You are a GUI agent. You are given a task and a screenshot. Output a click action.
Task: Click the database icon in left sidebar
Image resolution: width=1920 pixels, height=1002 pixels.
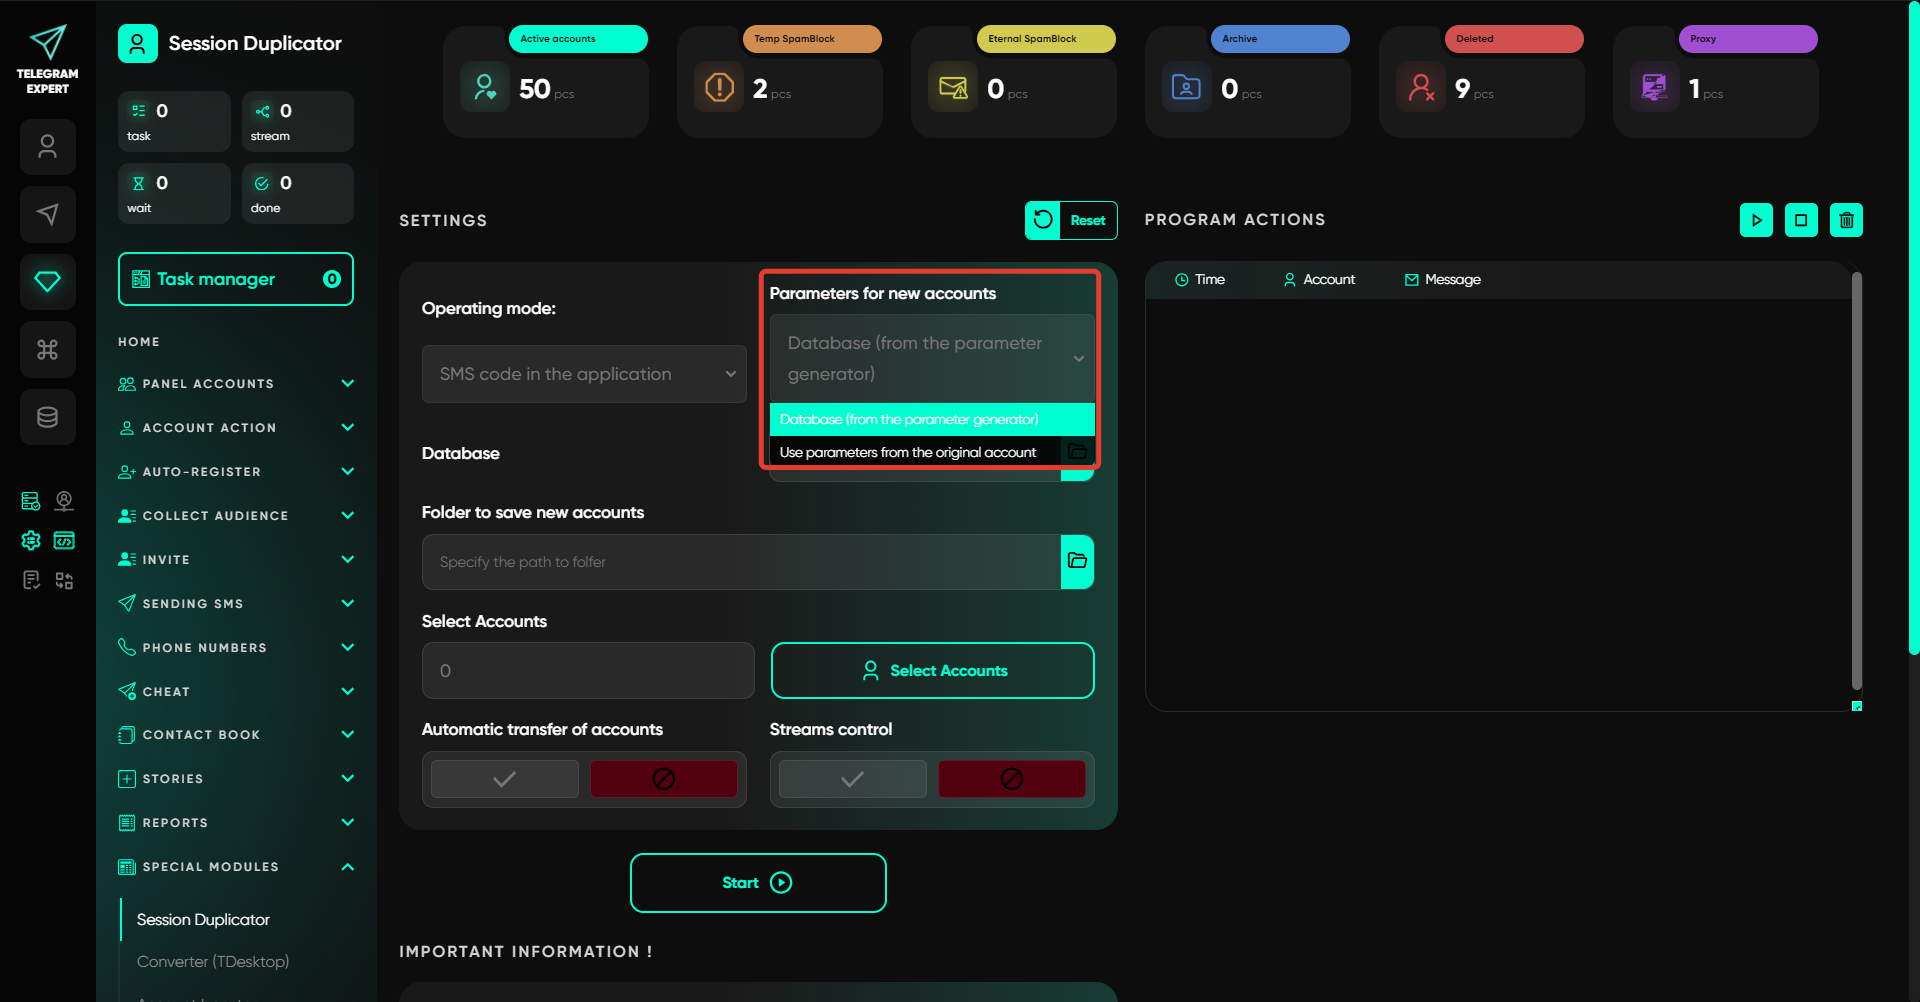tap(48, 417)
